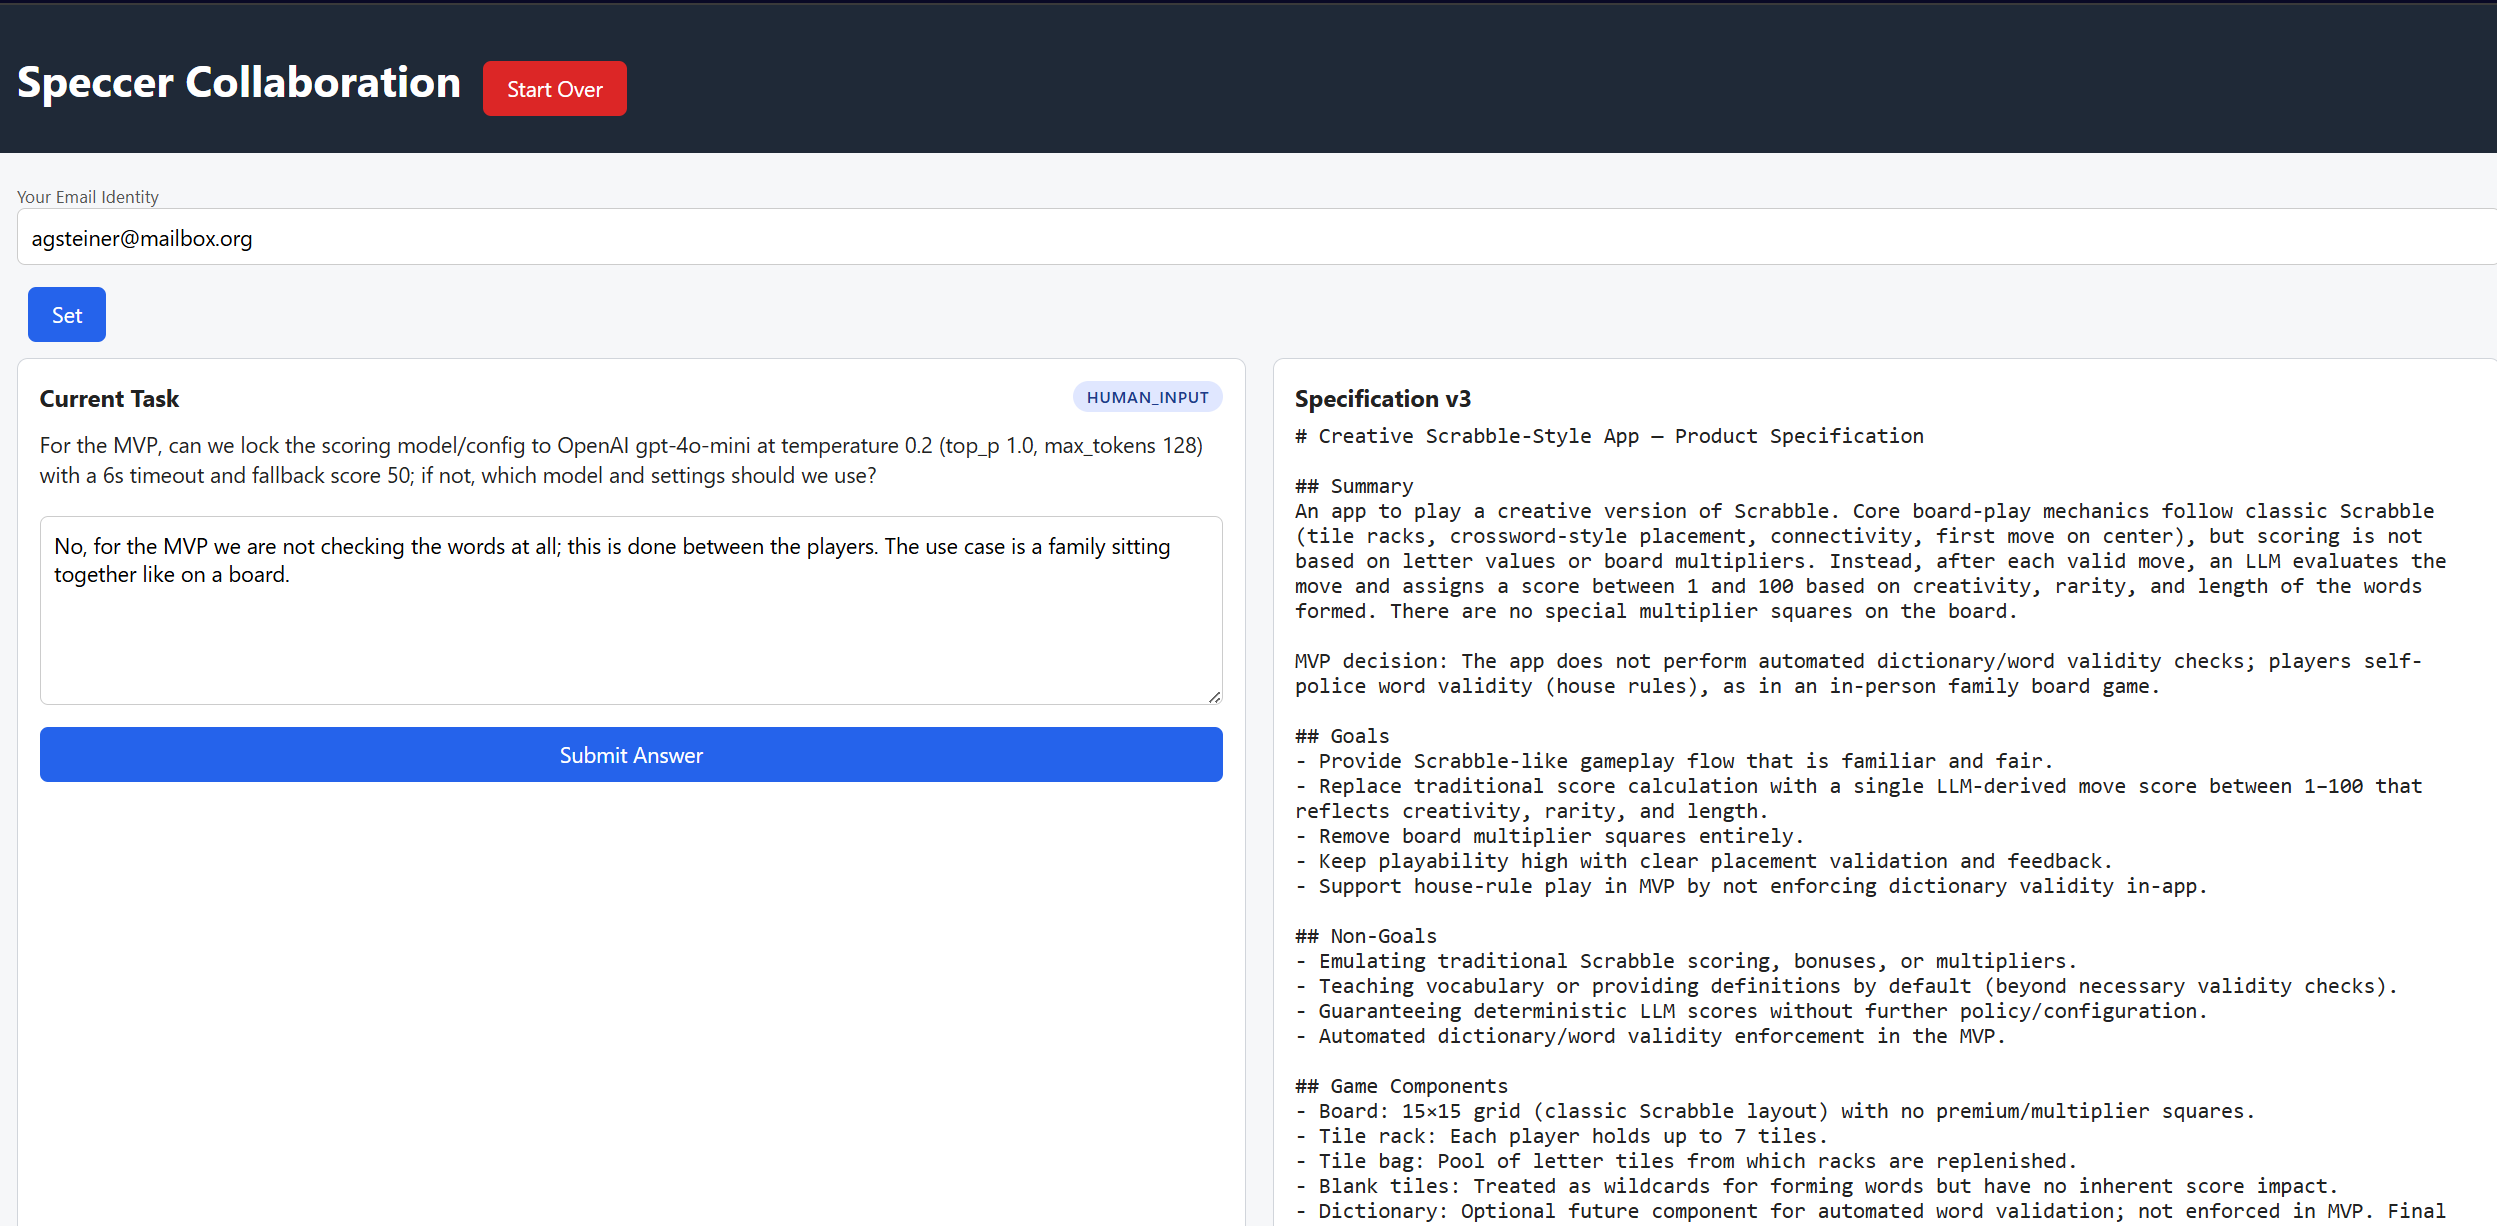Click the Your Email Identity label
Screen dimensions: 2497x1226
coord(88,197)
